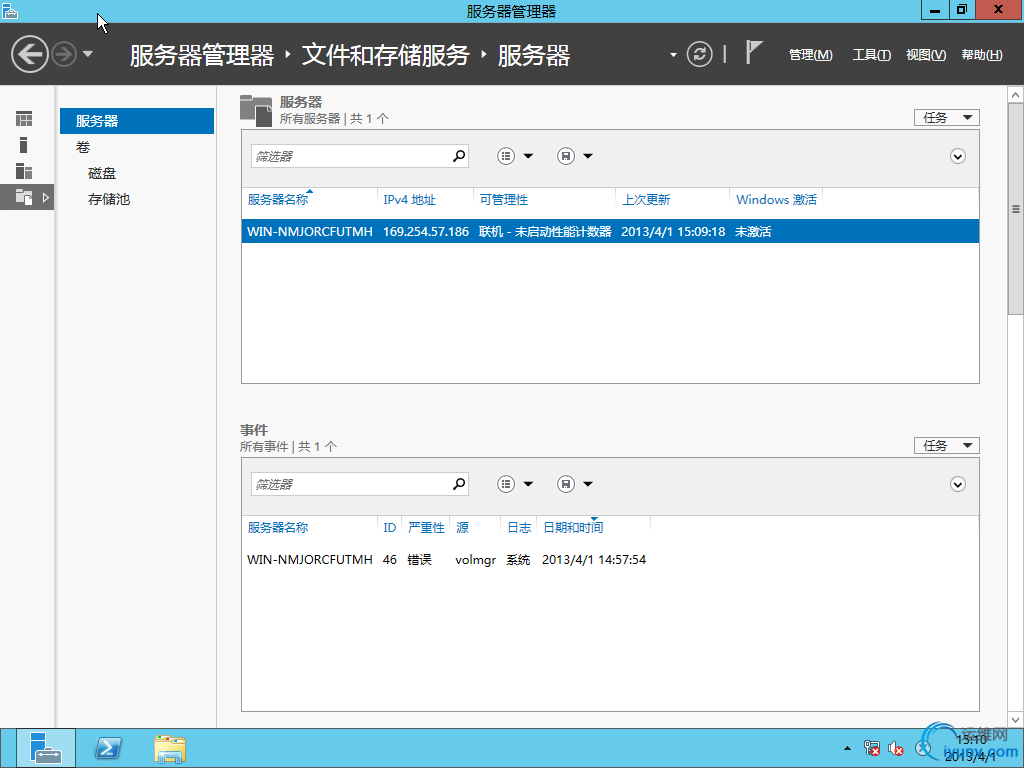
Task: Open File Explorer from the taskbar
Action: [170, 748]
